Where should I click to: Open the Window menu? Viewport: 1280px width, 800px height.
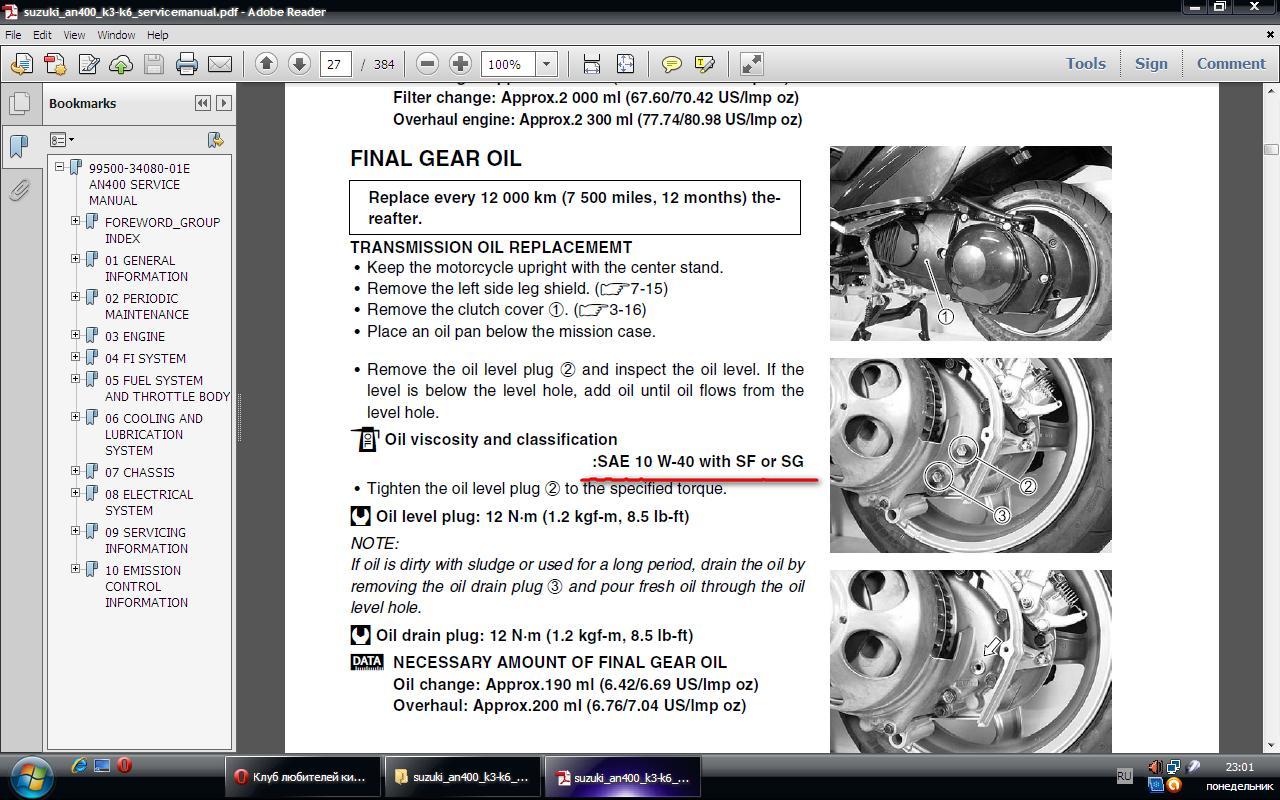click(116, 35)
